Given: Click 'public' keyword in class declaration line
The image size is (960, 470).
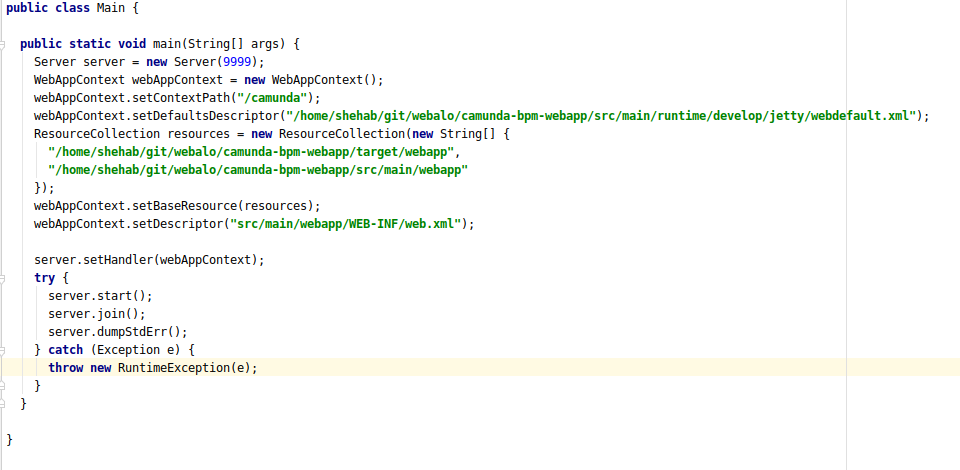Looking at the screenshot, I should [27, 9].
